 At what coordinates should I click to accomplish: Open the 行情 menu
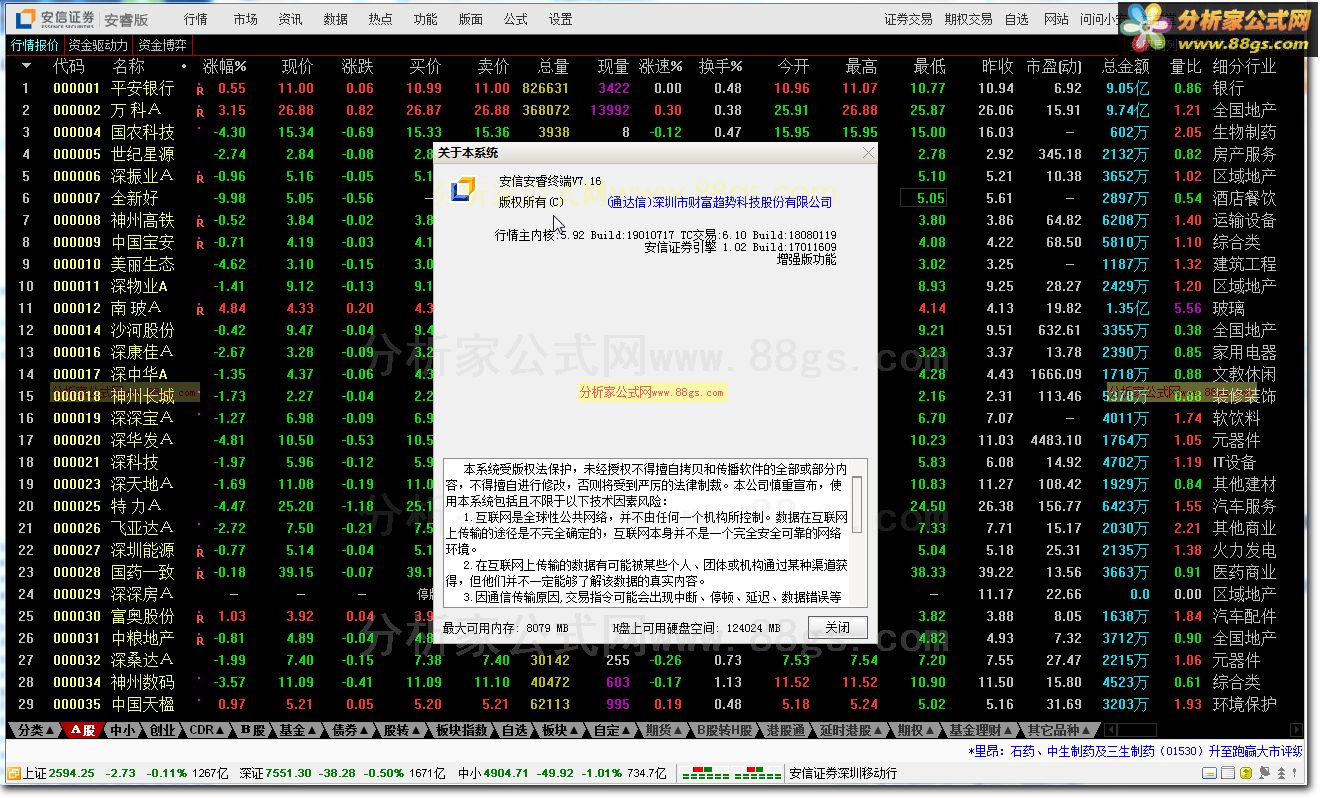(196, 19)
